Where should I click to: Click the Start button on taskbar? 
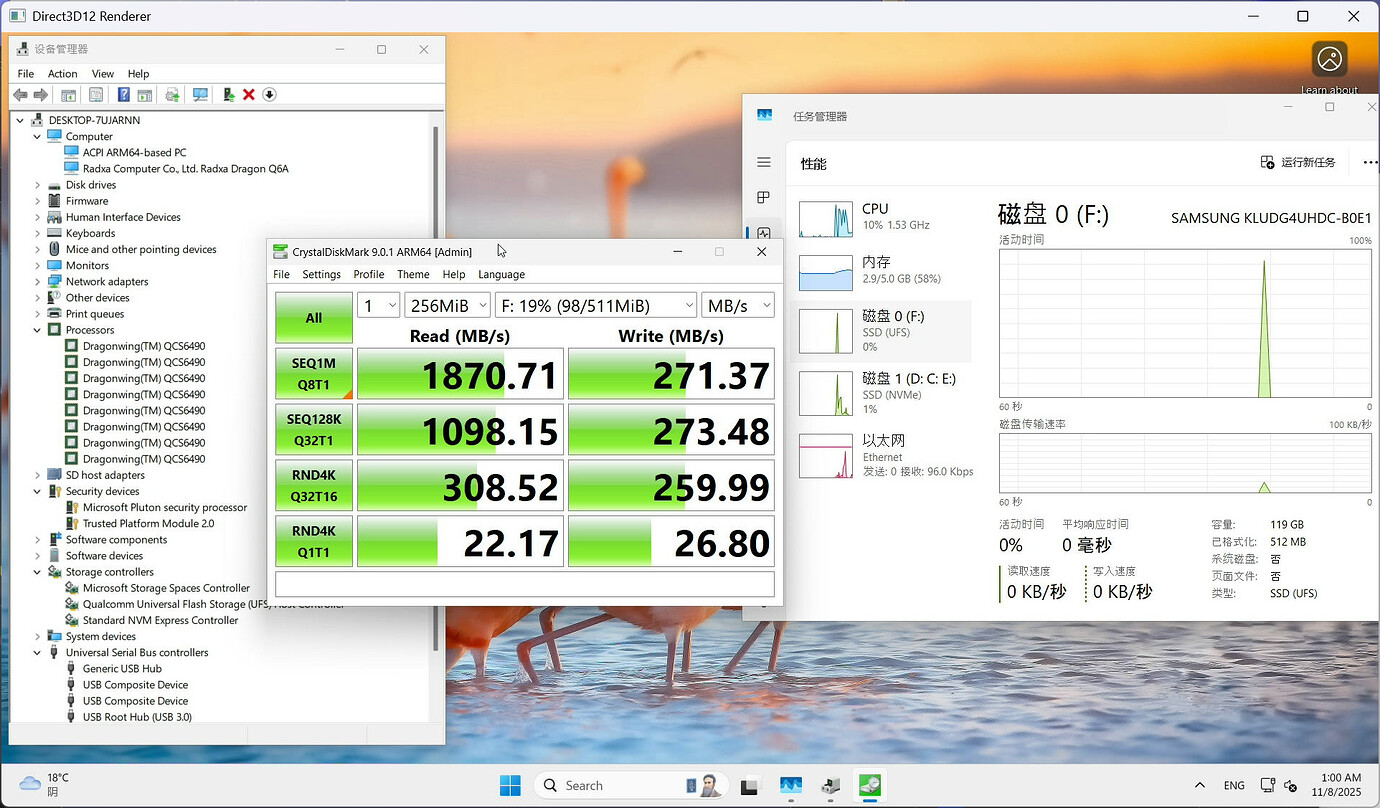pos(510,785)
